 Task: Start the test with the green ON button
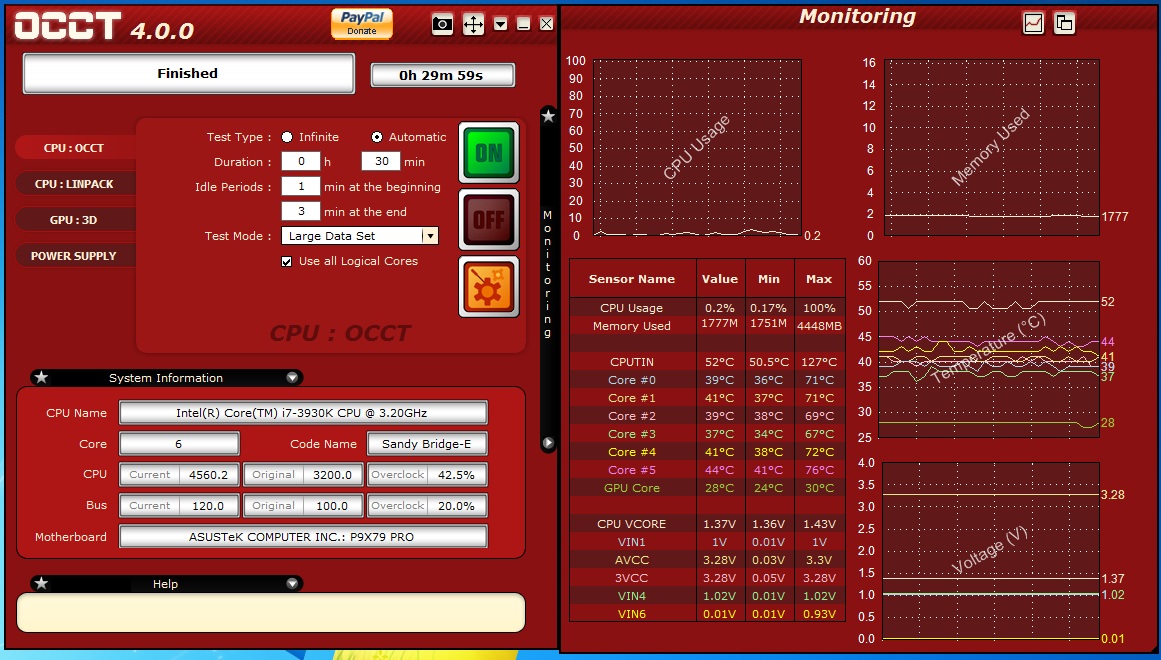489,153
